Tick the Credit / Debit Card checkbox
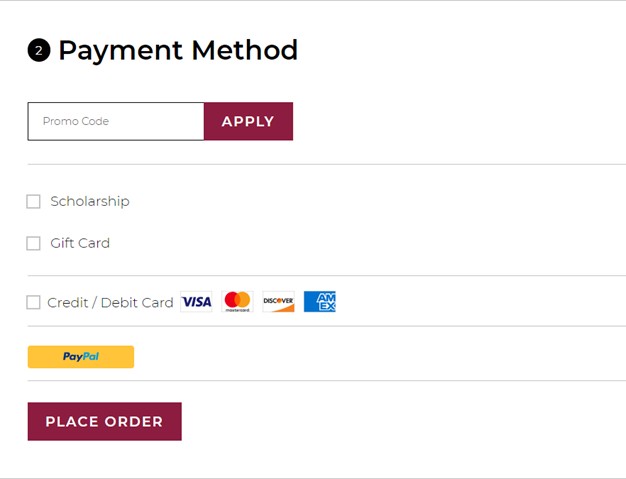The width and height of the screenshot is (626, 479). (x=33, y=302)
